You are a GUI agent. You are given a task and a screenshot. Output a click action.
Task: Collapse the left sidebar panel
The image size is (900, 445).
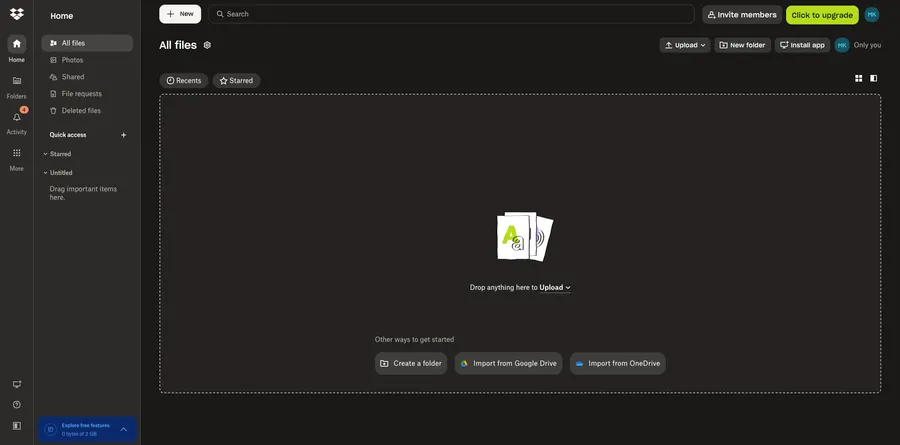pos(16,425)
